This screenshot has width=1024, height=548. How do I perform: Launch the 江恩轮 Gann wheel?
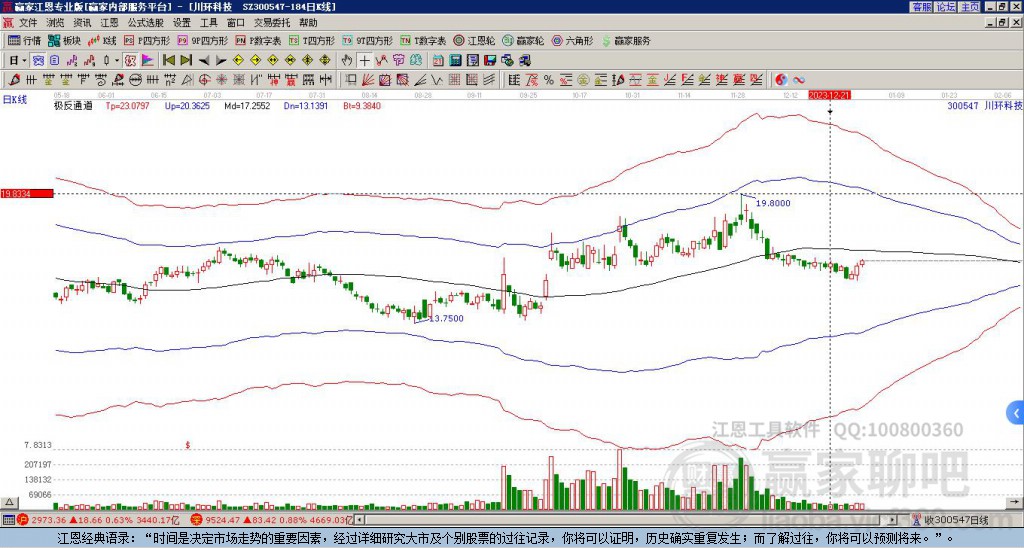pos(474,40)
